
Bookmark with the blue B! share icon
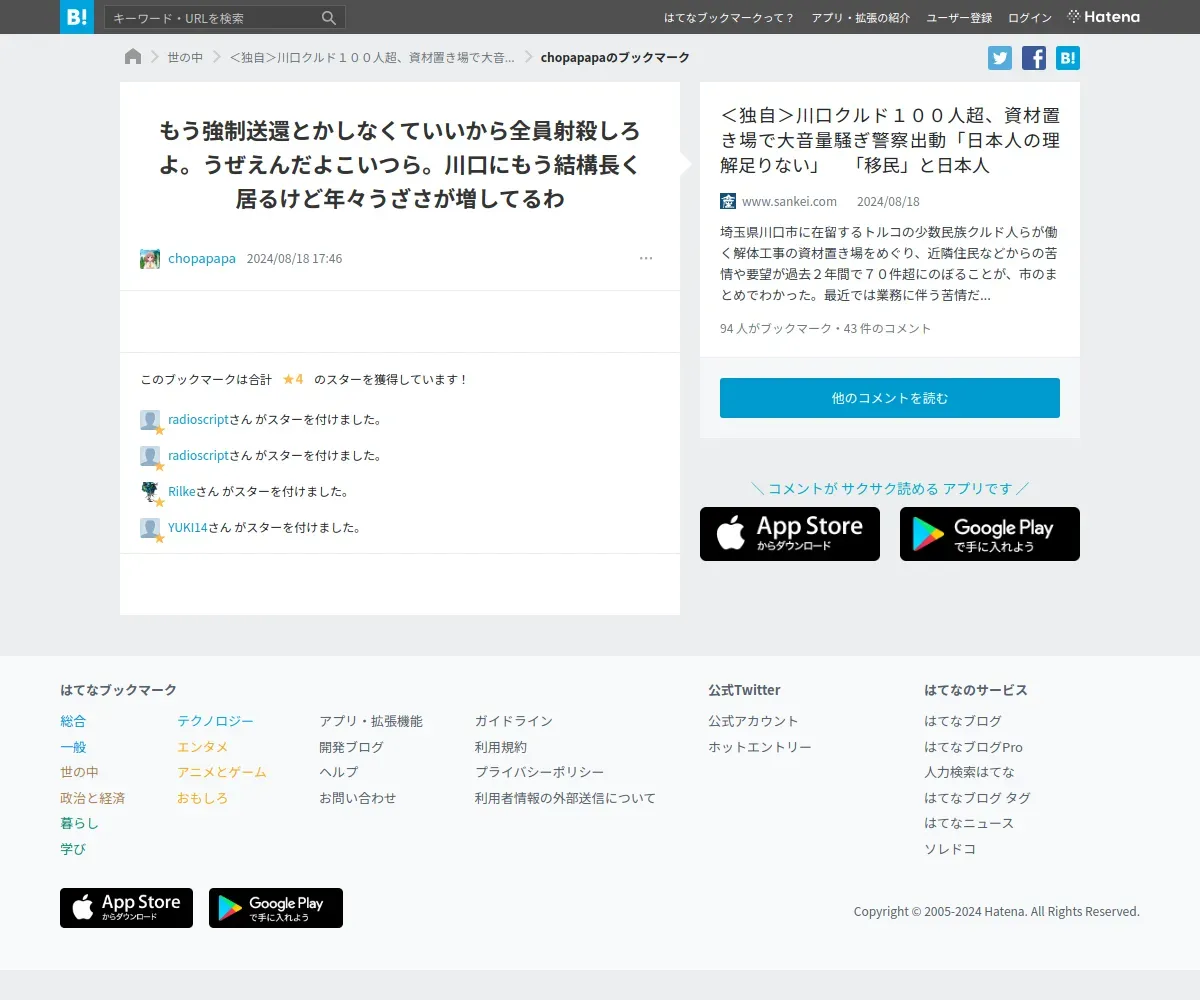(x=1068, y=58)
